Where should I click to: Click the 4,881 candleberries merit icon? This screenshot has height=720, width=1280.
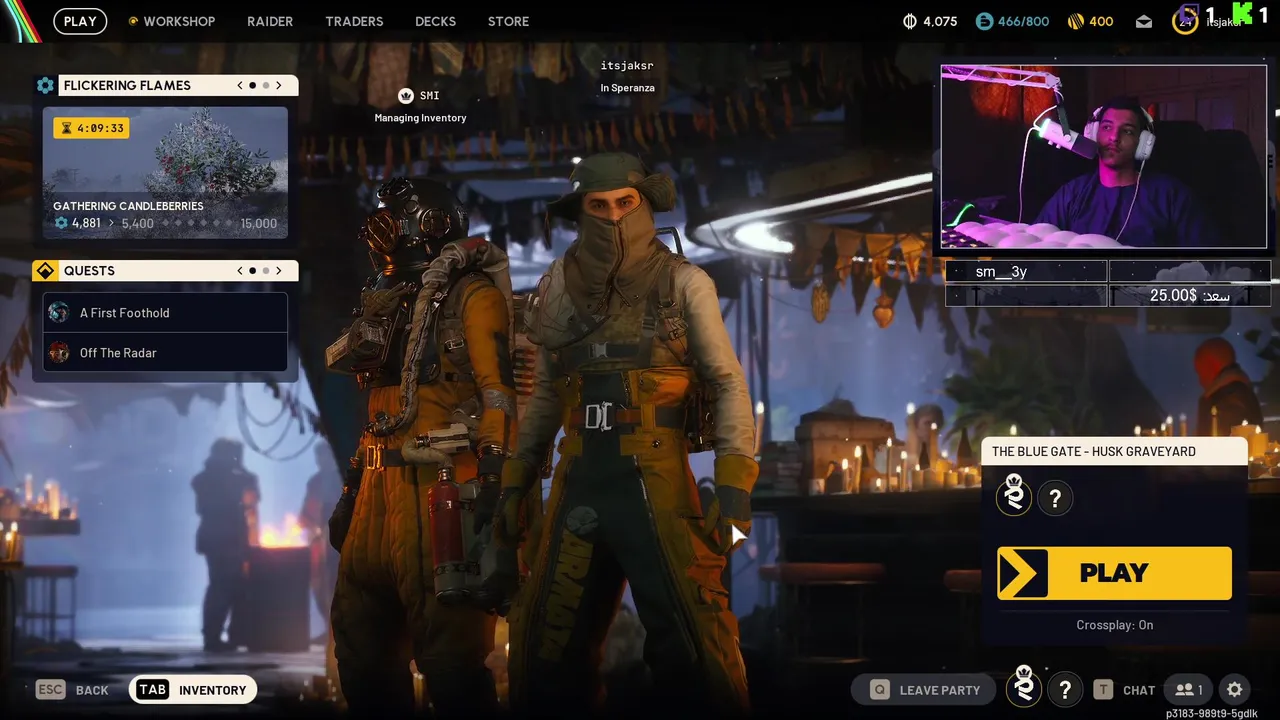[61, 223]
